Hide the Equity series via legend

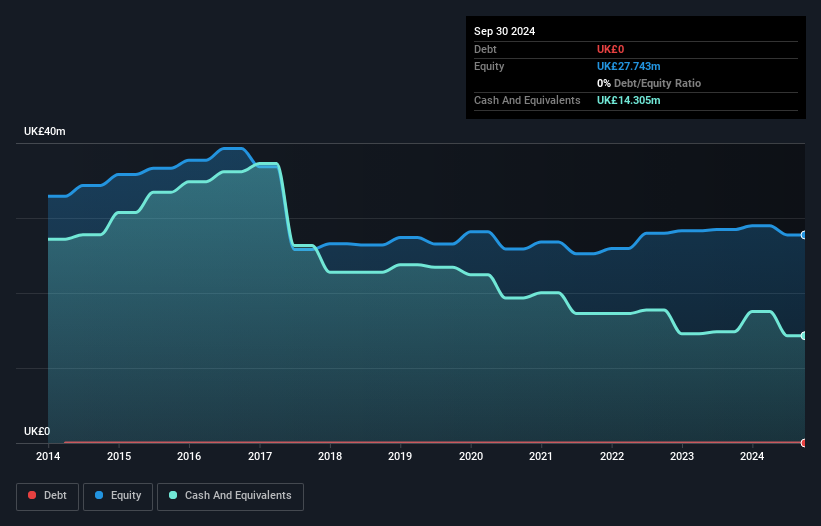pos(117,495)
